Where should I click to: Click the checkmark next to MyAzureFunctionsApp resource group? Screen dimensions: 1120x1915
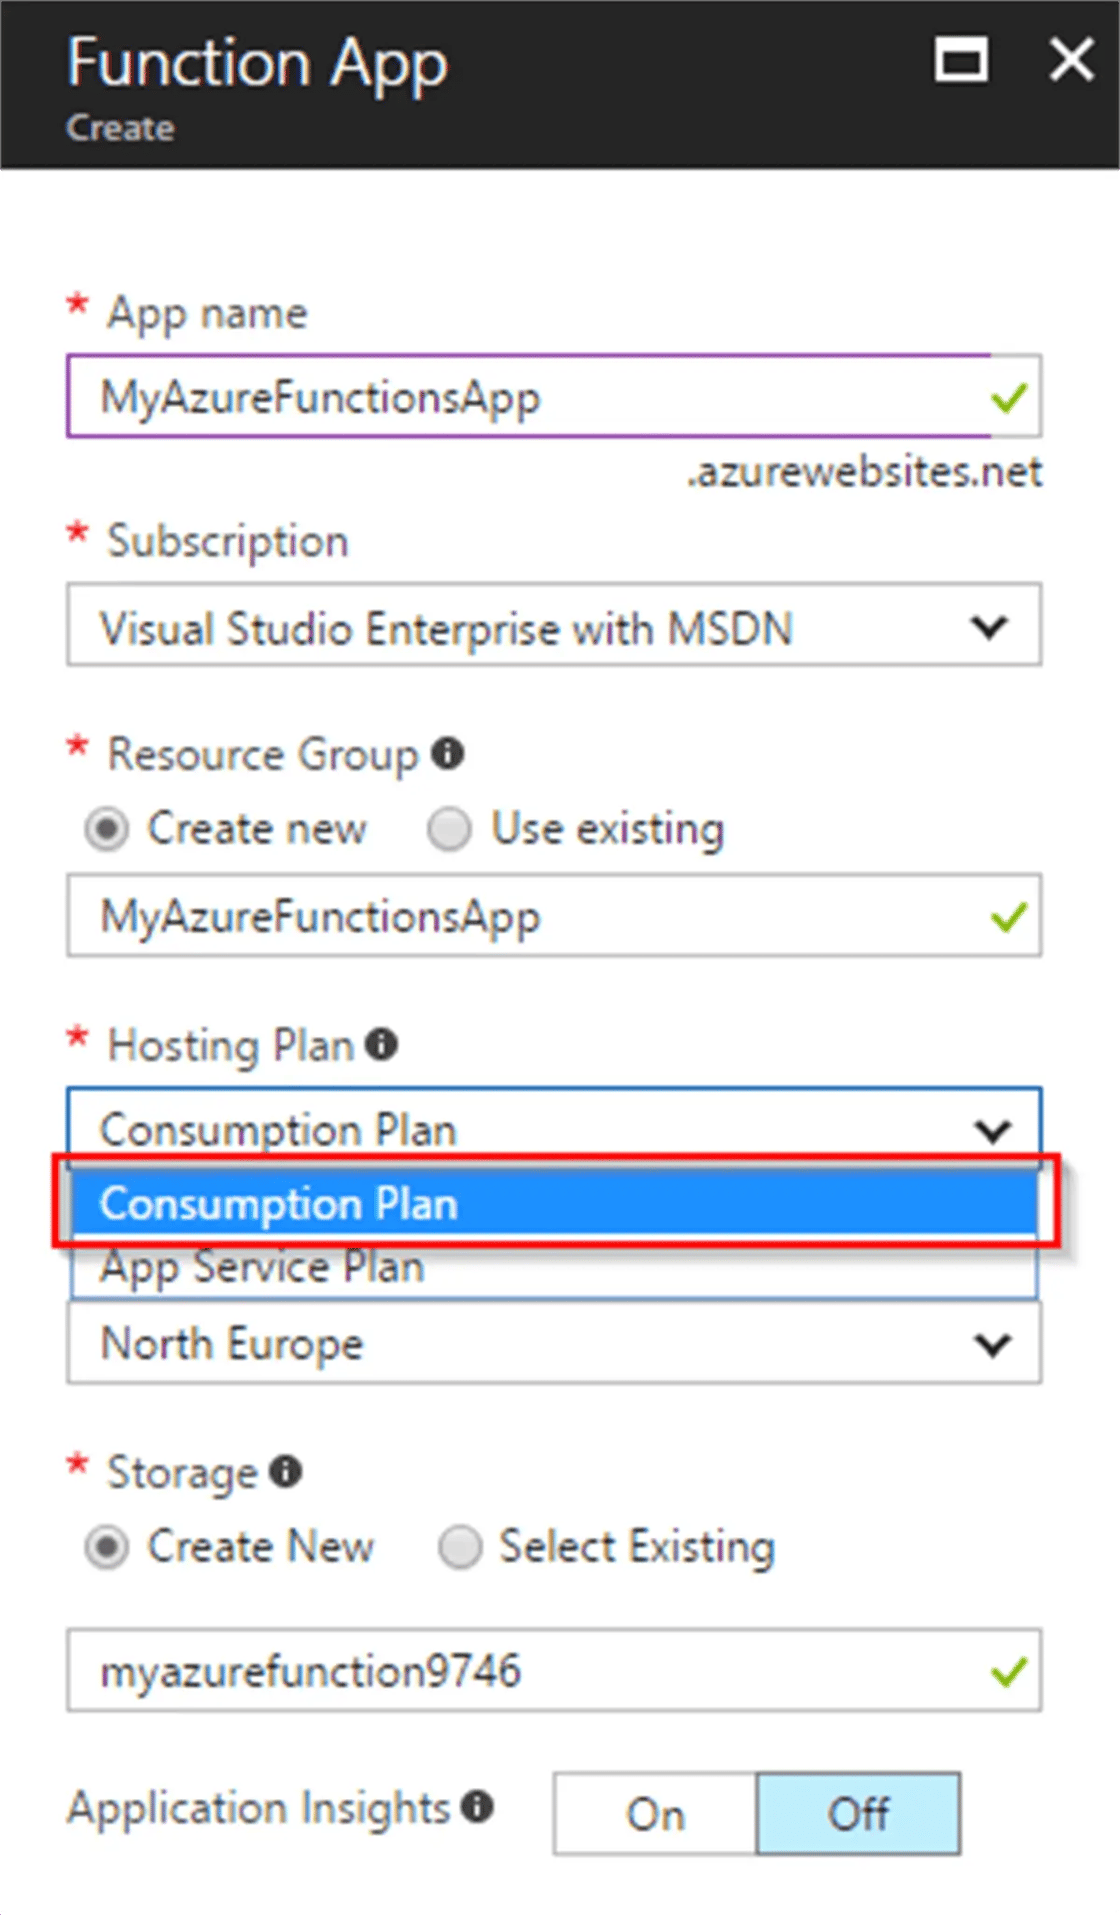[x=1009, y=916]
